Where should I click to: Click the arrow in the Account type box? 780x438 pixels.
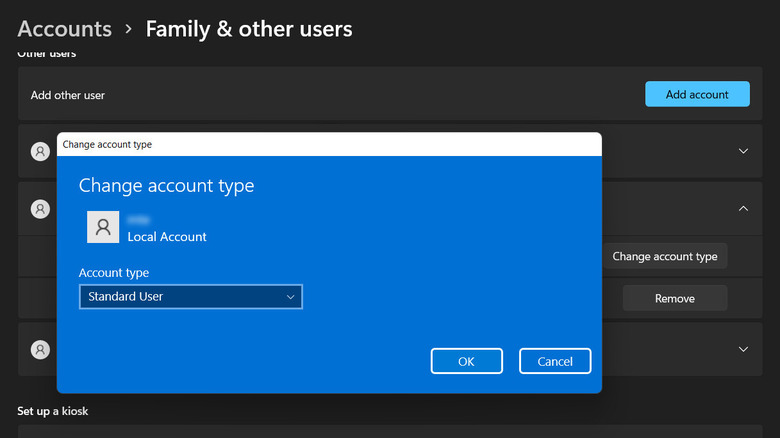(290, 297)
